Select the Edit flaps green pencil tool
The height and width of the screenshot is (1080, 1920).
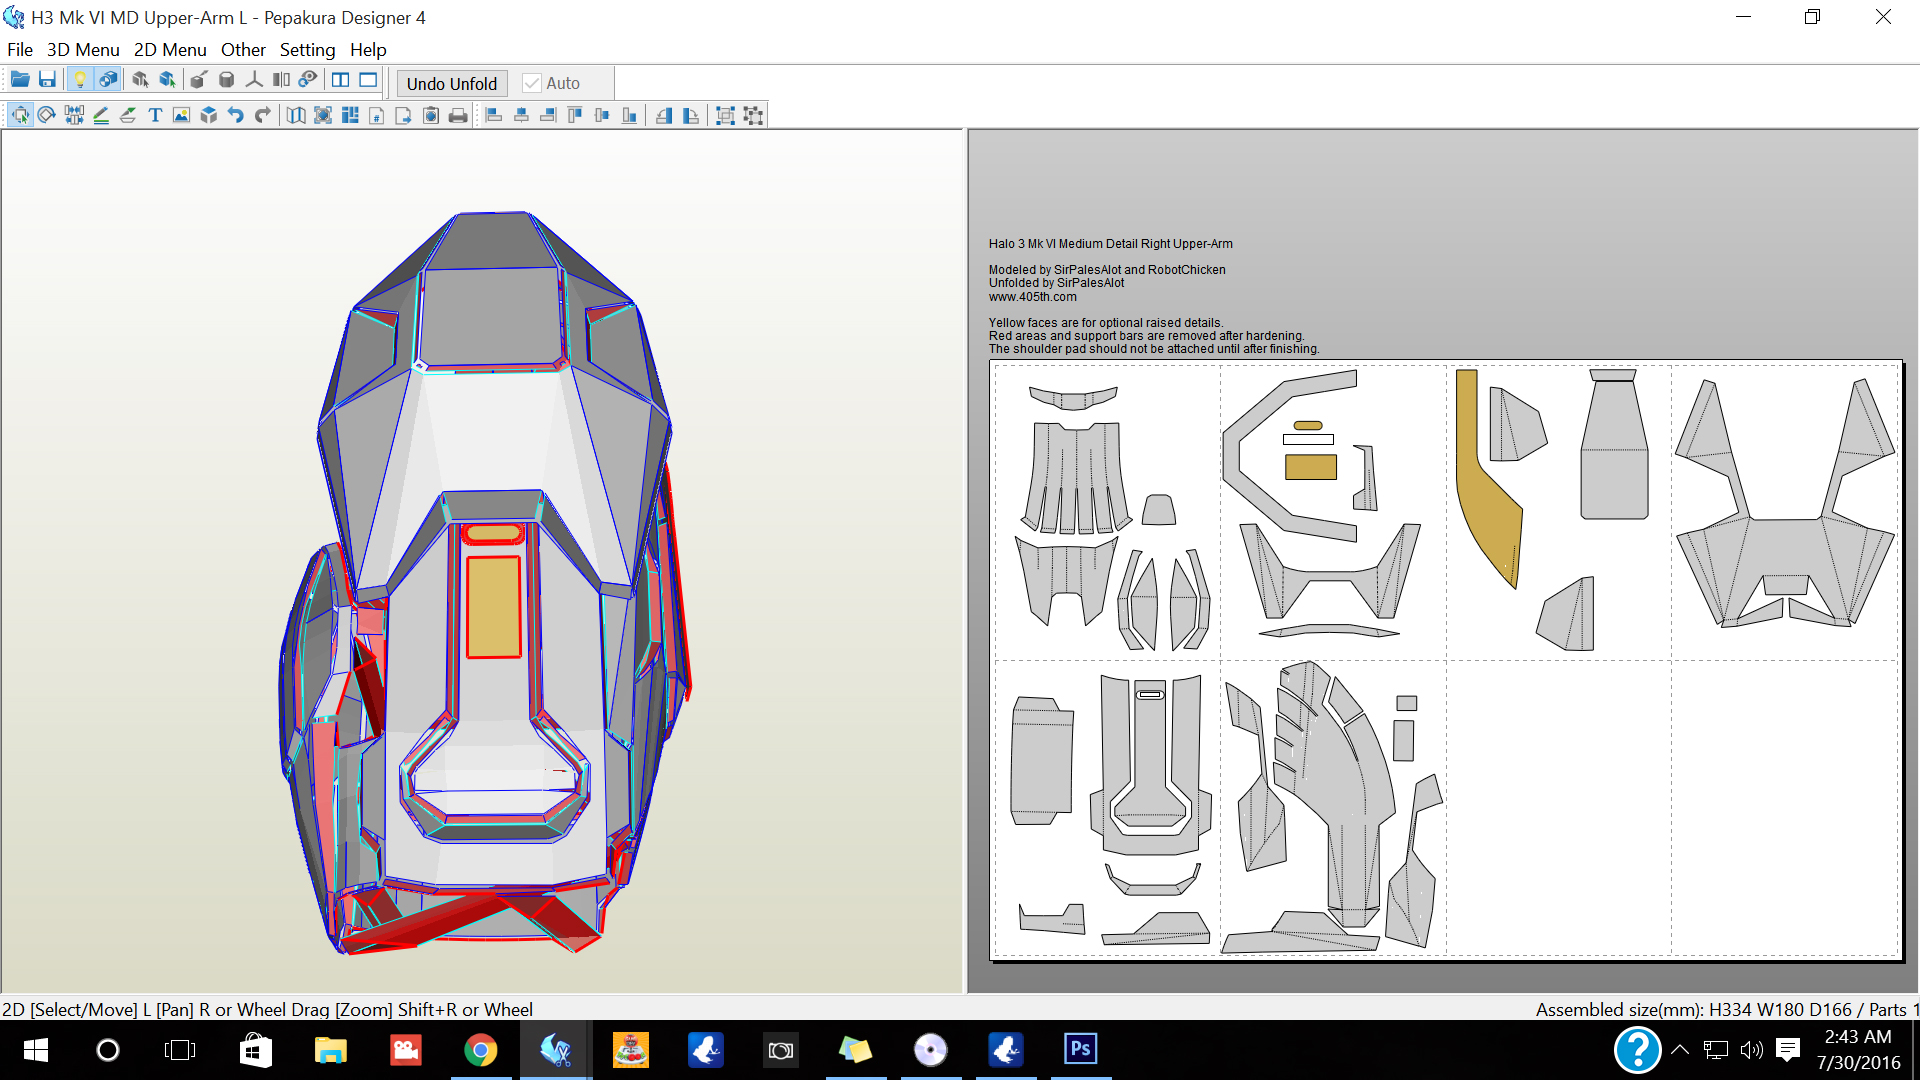coord(101,115)
